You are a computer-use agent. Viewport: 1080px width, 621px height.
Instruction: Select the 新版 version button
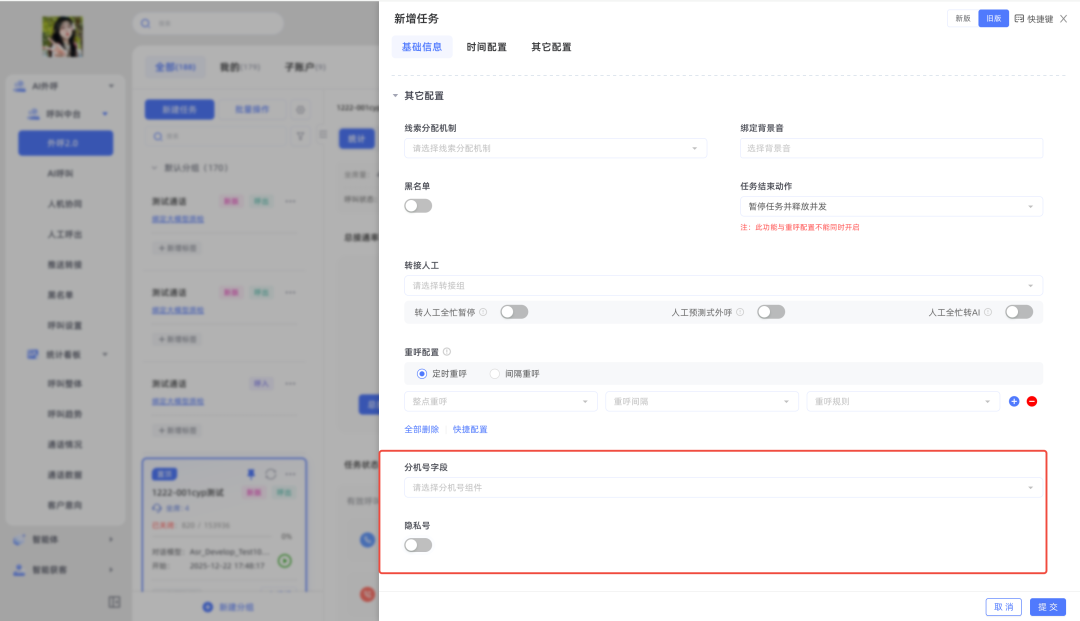pyautogui.click(x=962, y=18)
